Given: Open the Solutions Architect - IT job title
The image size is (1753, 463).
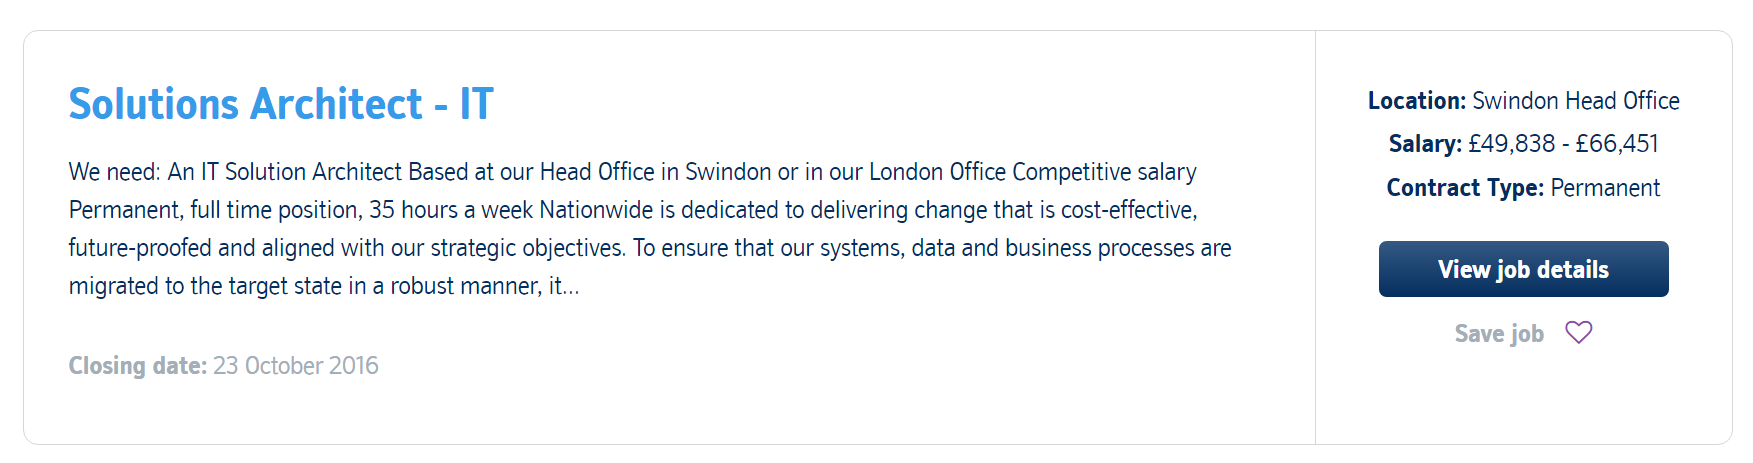Looking at the screenshot, I should 281,104.
